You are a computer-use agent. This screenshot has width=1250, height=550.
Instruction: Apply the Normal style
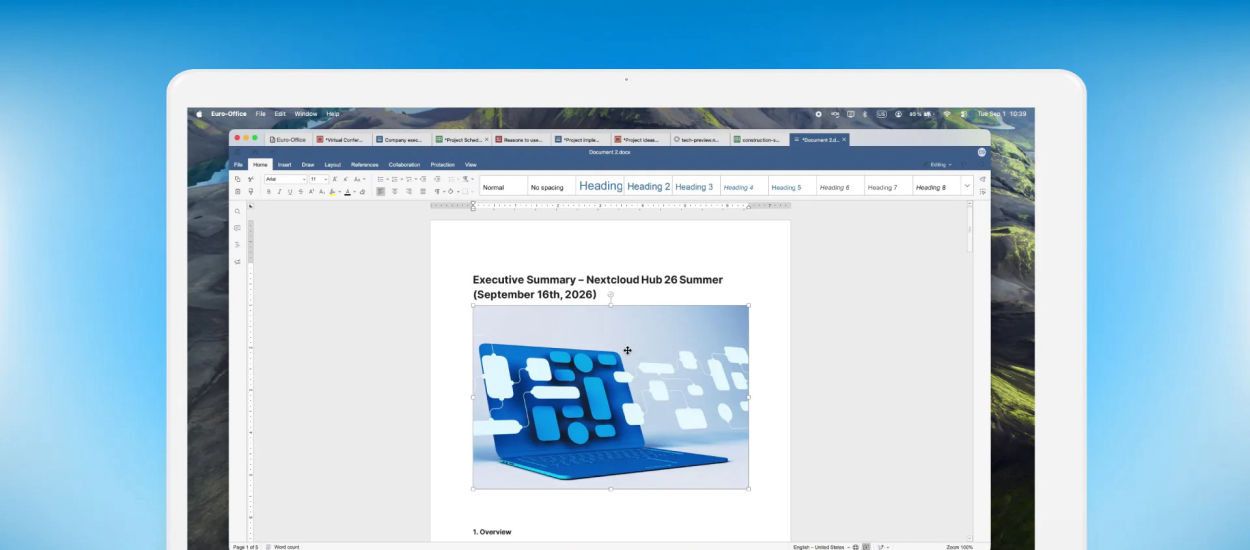pos(503,187)
